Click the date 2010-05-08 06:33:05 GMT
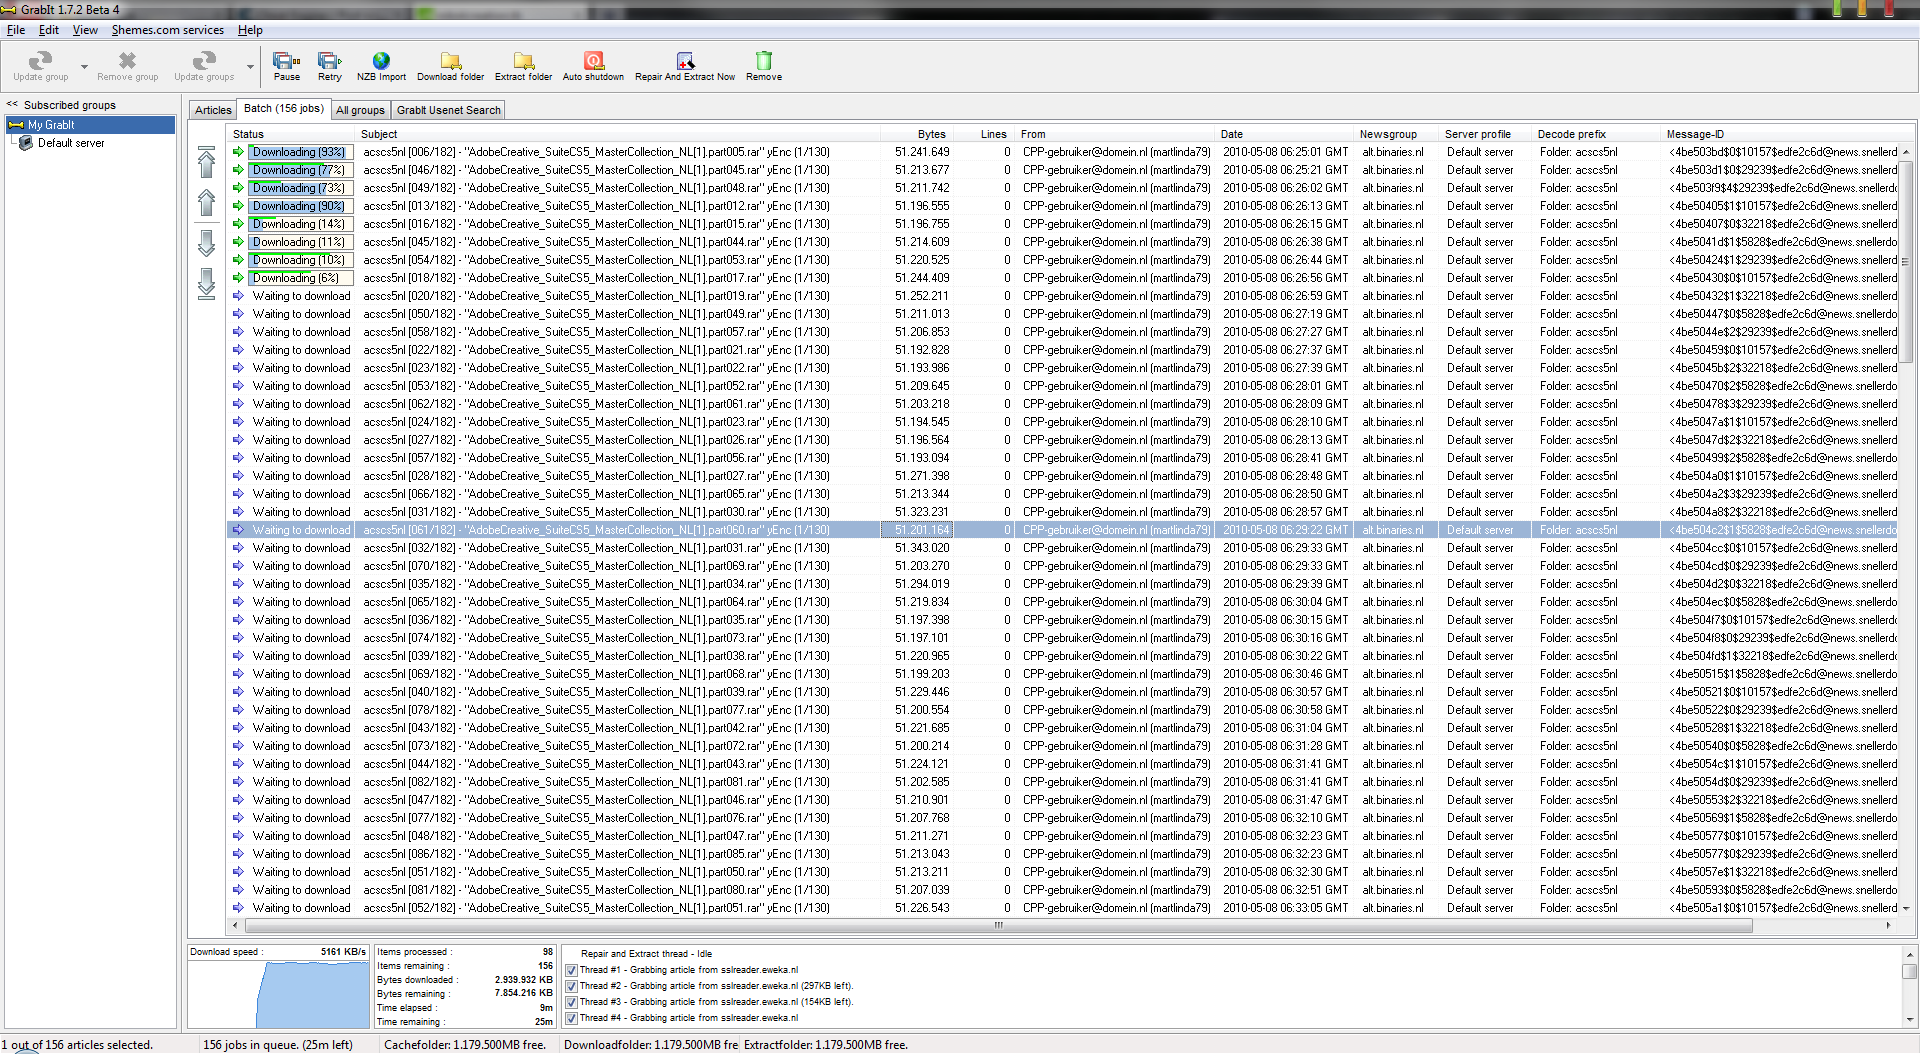Screen dimensions: 1920x1054 [1285, 908]
